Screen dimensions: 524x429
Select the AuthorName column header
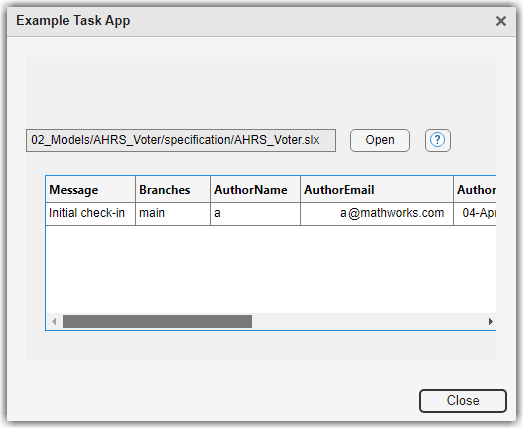click(255, 190)
